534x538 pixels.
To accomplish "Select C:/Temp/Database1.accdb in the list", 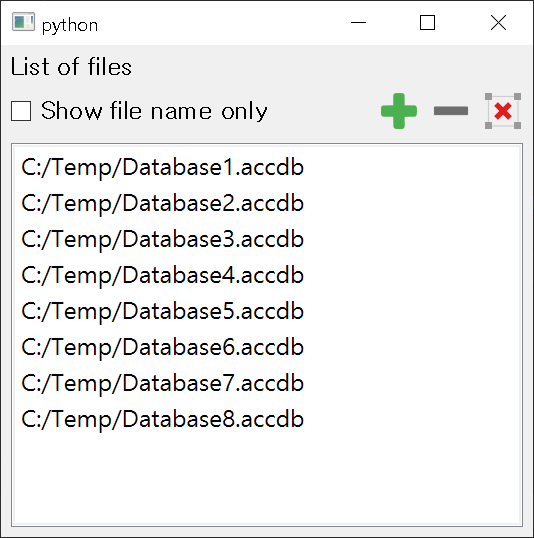I will [267, 167].
